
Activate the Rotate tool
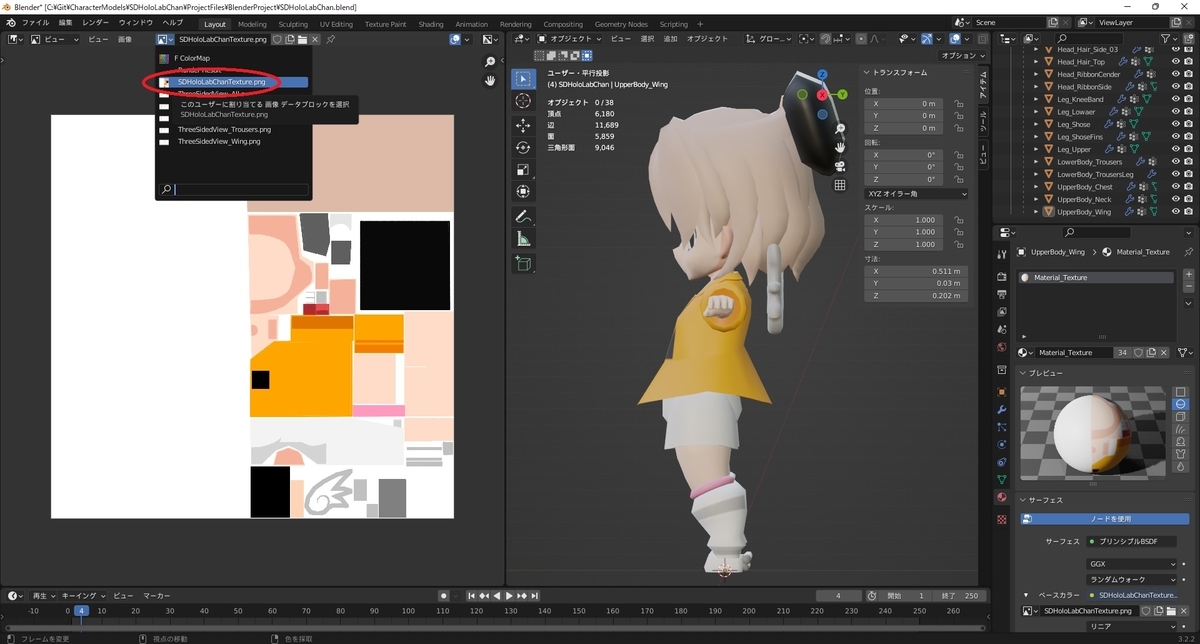pyautogui.click(x=523, y=147)
